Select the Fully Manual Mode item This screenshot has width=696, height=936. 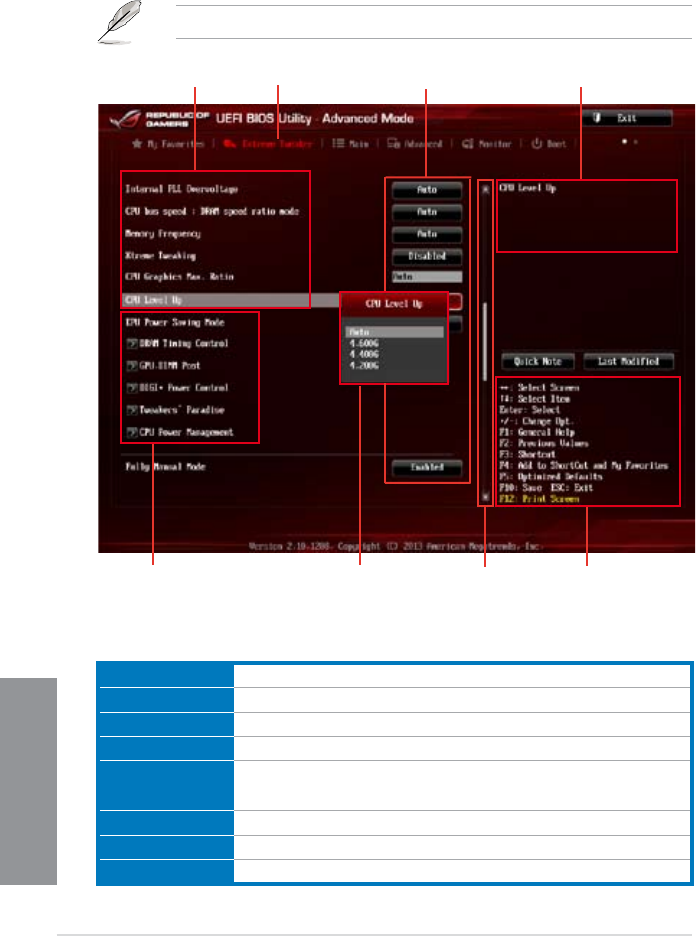click(x=165, y=467)
